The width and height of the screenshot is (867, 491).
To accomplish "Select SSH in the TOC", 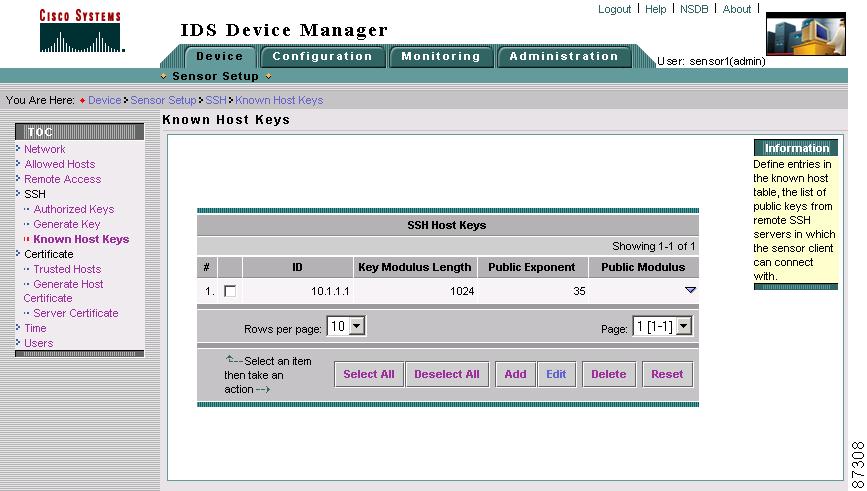I will point(35,194).
